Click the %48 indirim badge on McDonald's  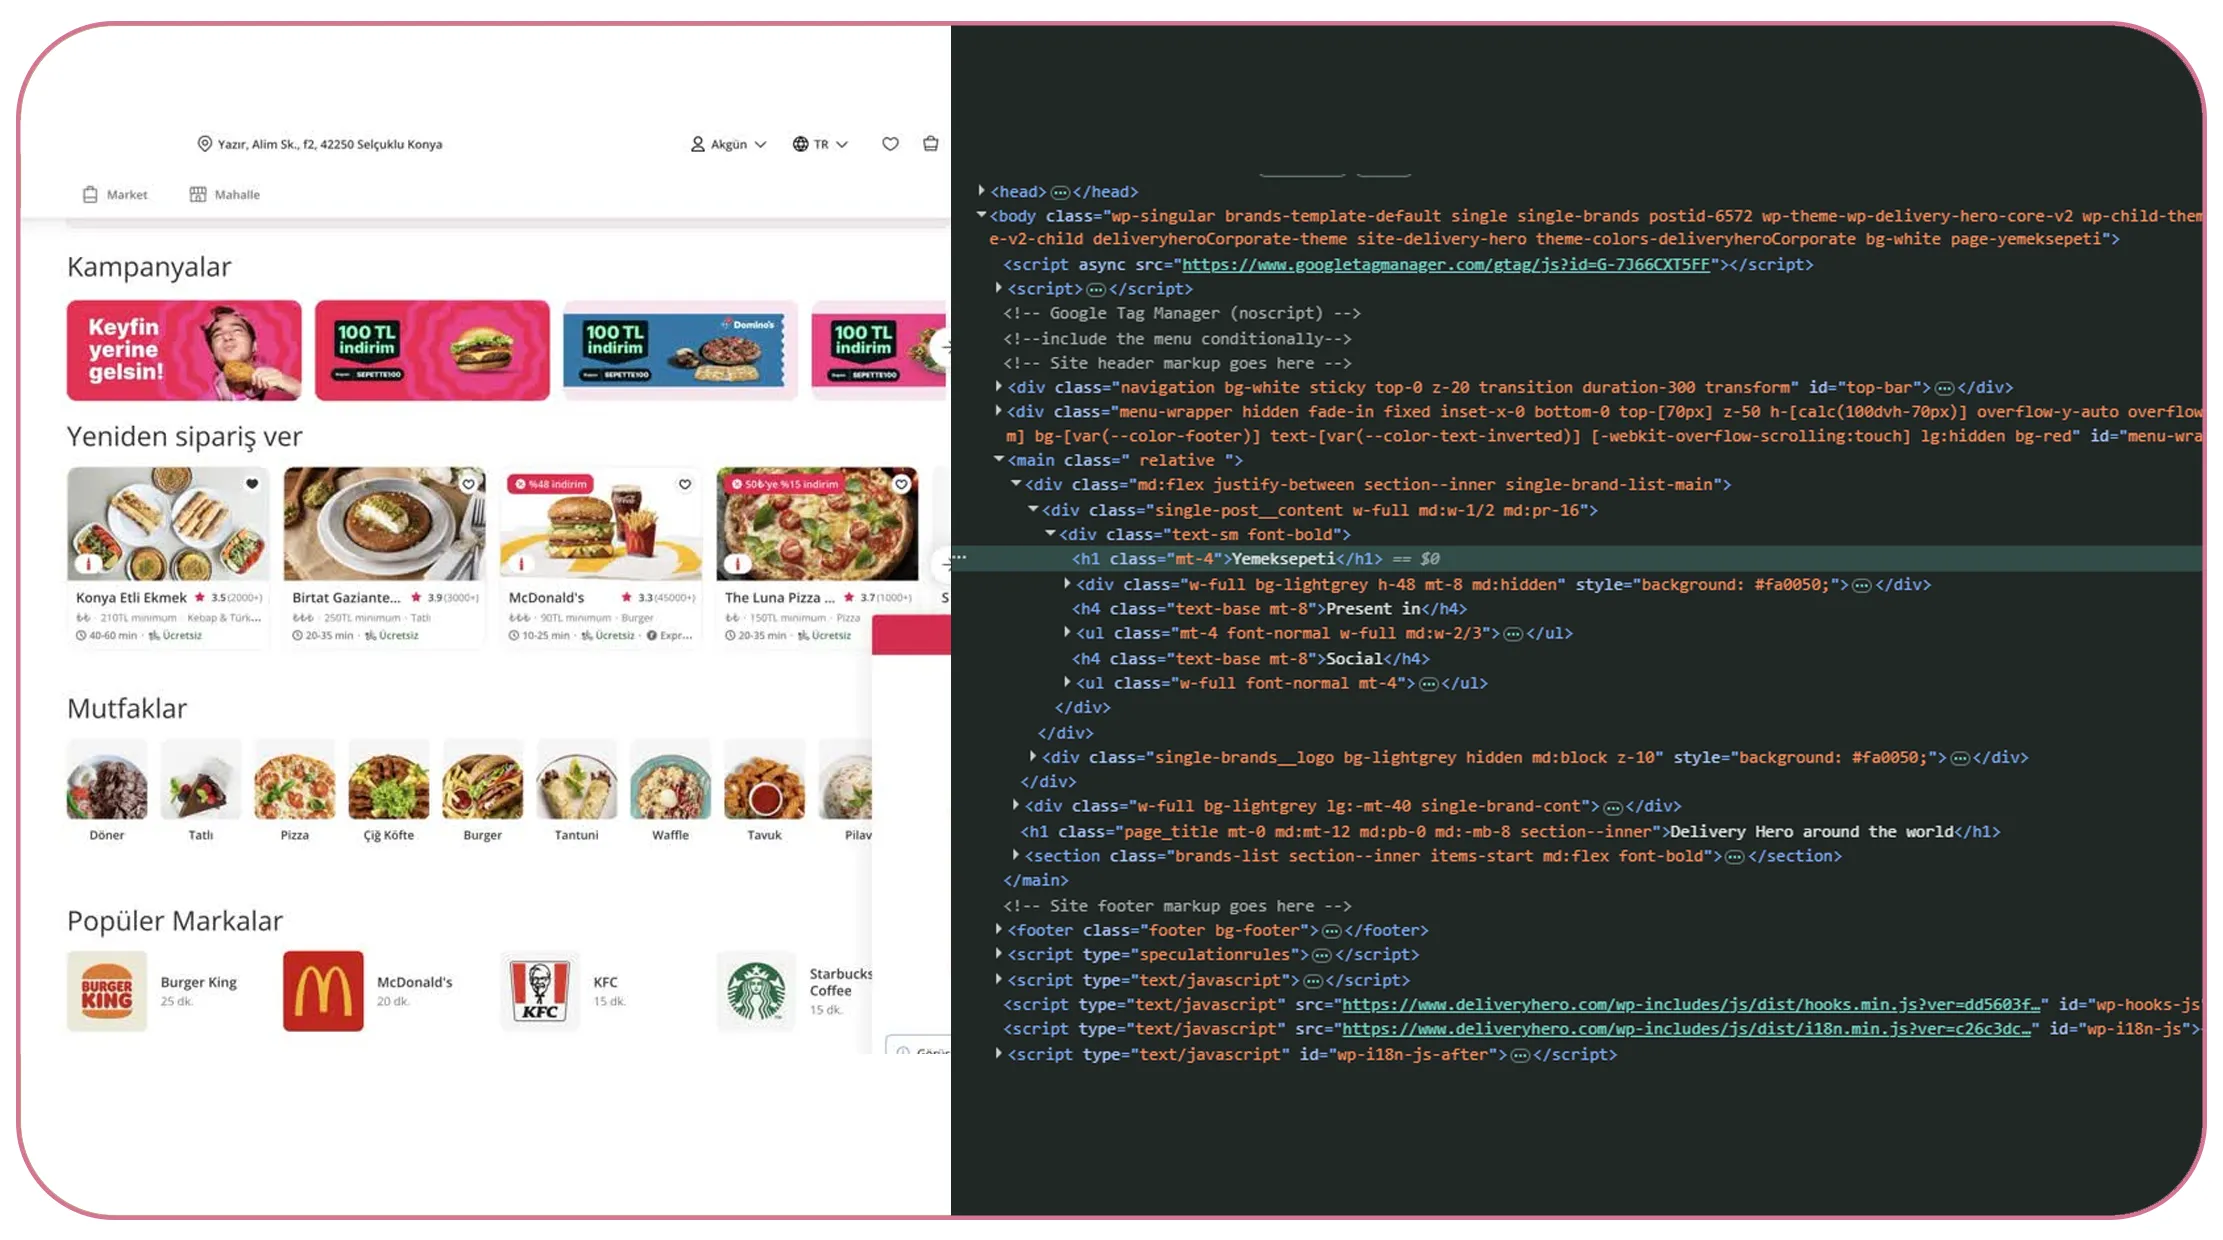point(551,484)
